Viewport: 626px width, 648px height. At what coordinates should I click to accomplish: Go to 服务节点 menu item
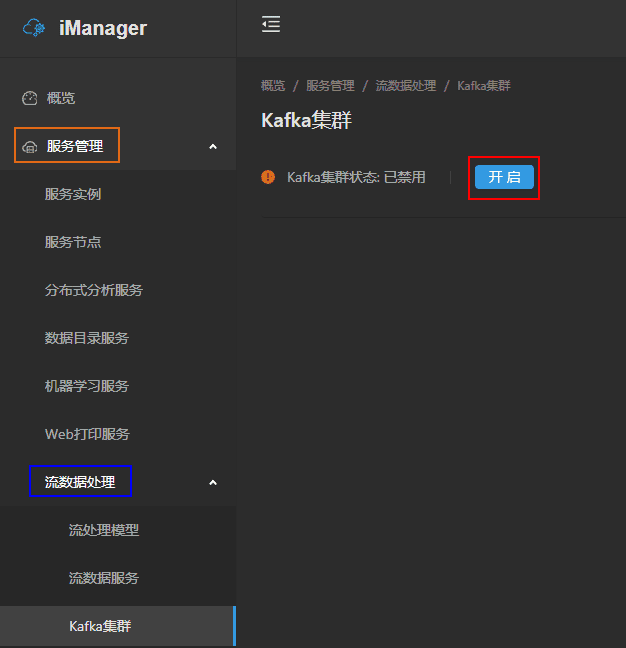coord(73,242)
